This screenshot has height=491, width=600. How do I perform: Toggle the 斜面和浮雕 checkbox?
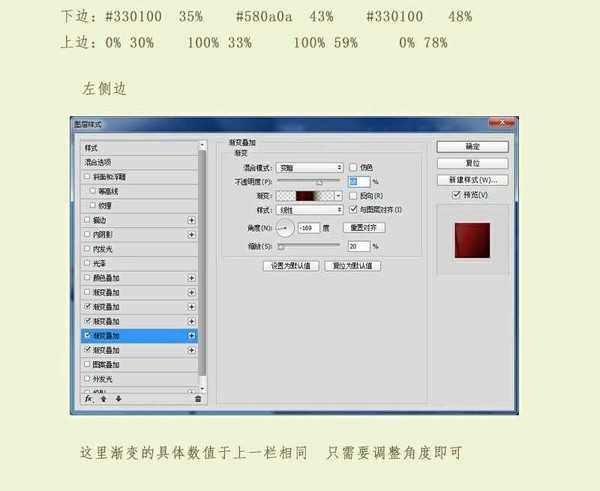(87, 176)
